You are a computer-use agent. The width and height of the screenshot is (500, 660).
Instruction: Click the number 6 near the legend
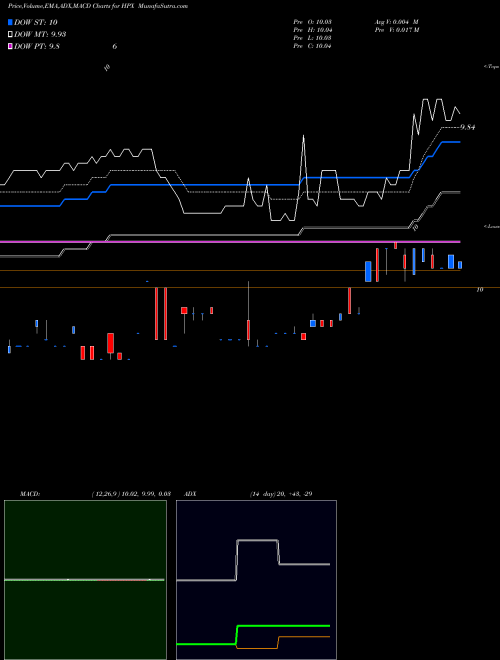[x=114, y=46]
